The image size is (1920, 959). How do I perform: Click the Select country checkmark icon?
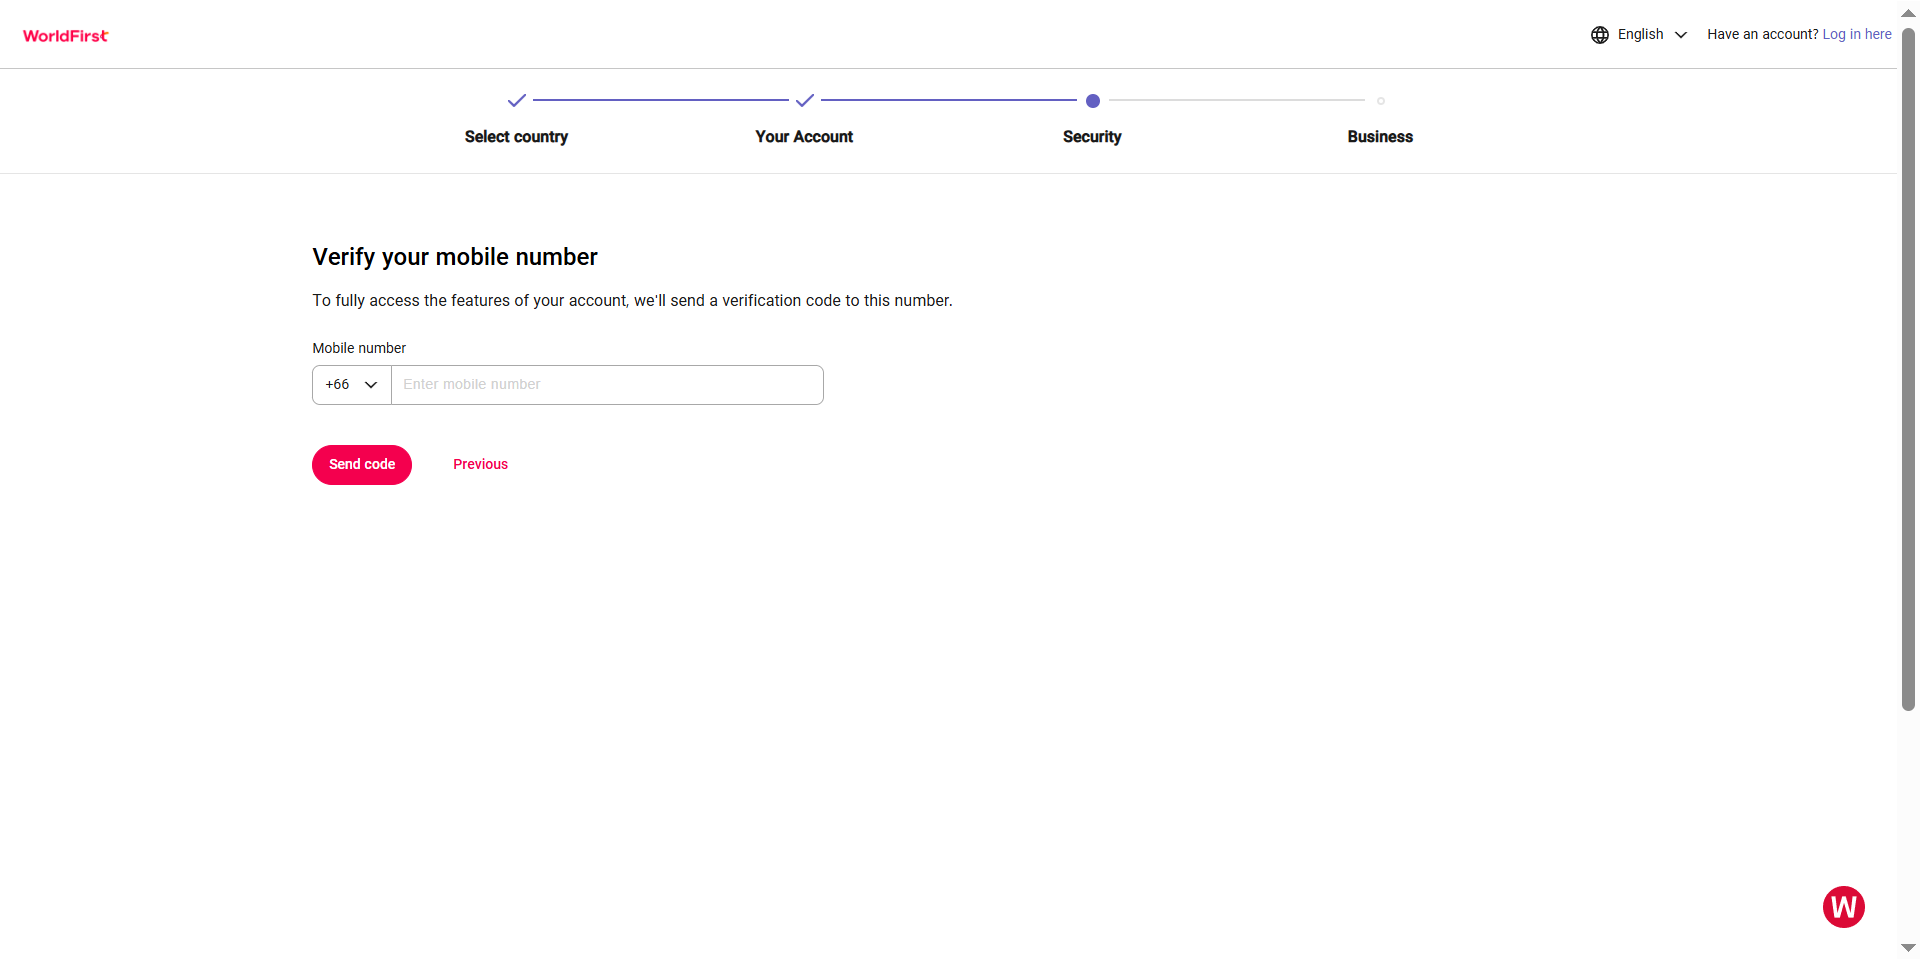tap(516, 100)
